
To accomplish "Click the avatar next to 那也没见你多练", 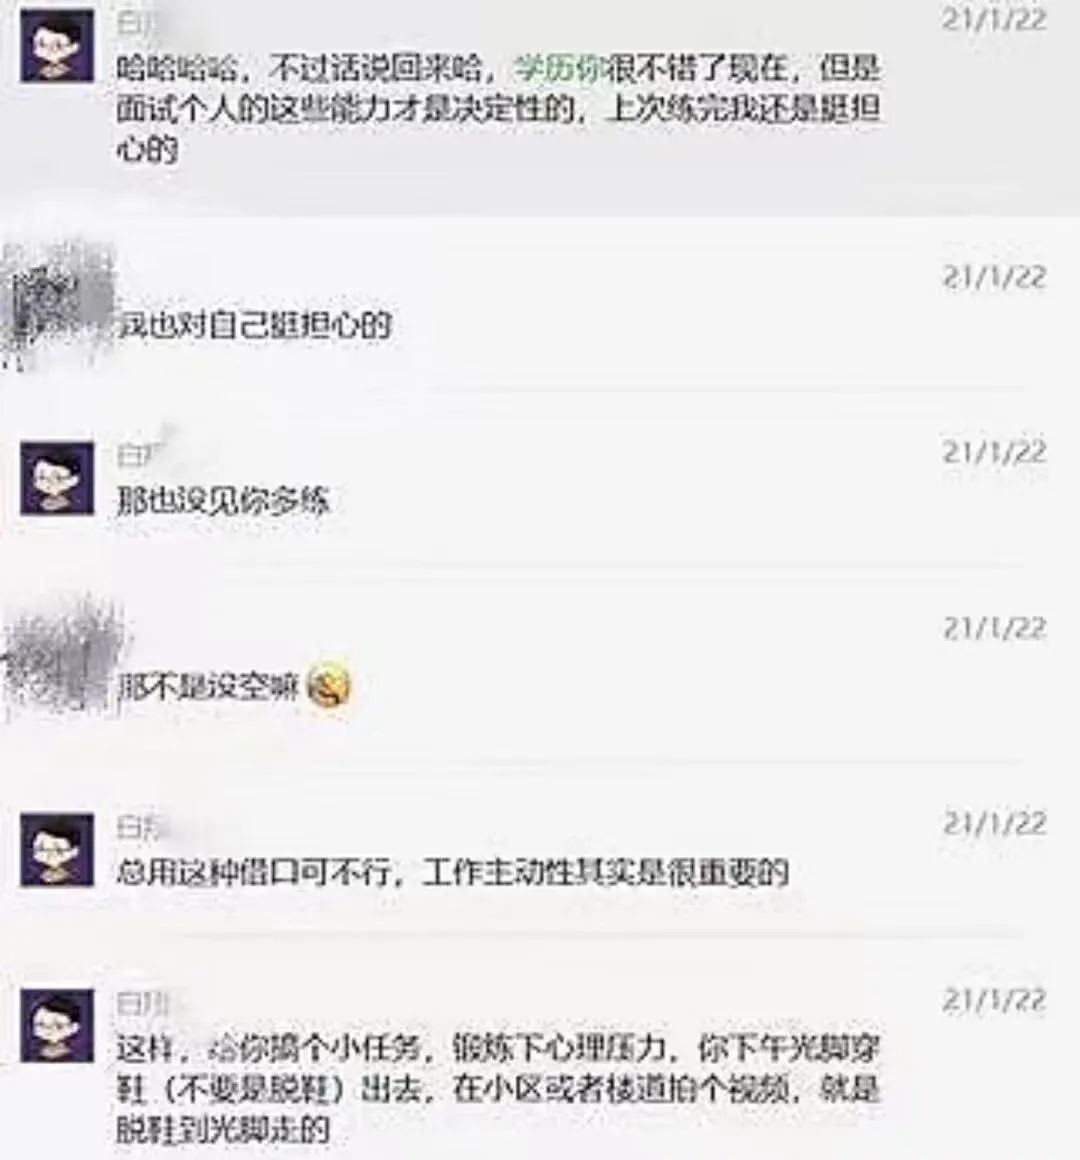I will (x=57, y=478).
